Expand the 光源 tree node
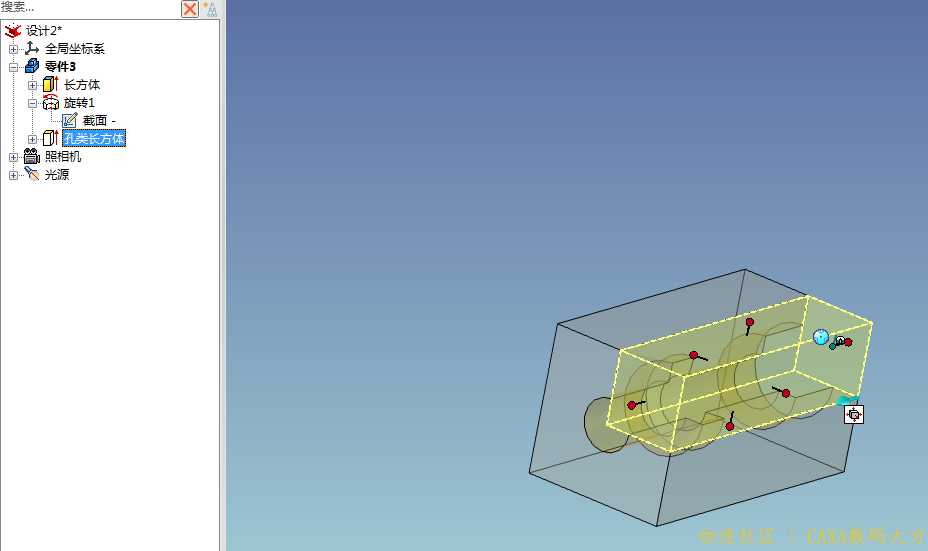928x551 pixels. 13,175
